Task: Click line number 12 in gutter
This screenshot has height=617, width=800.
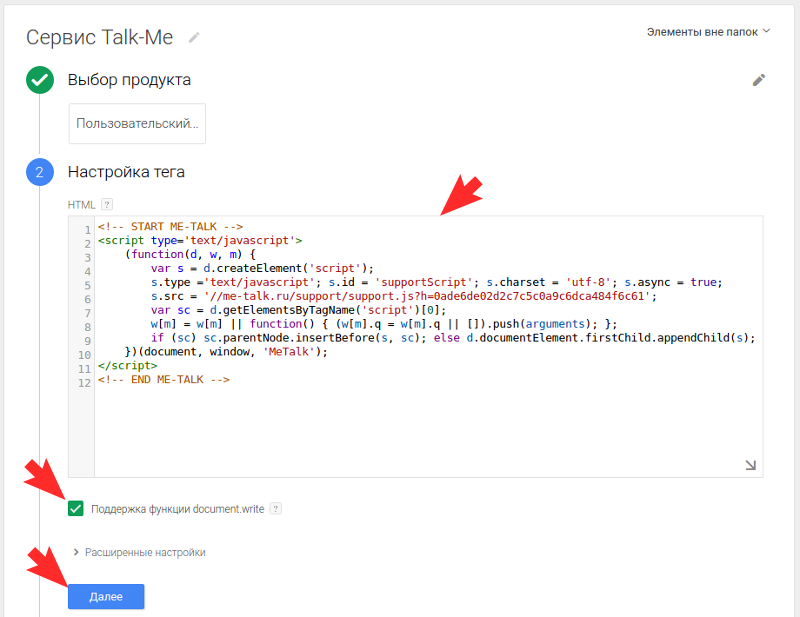Action: [84, 383]
